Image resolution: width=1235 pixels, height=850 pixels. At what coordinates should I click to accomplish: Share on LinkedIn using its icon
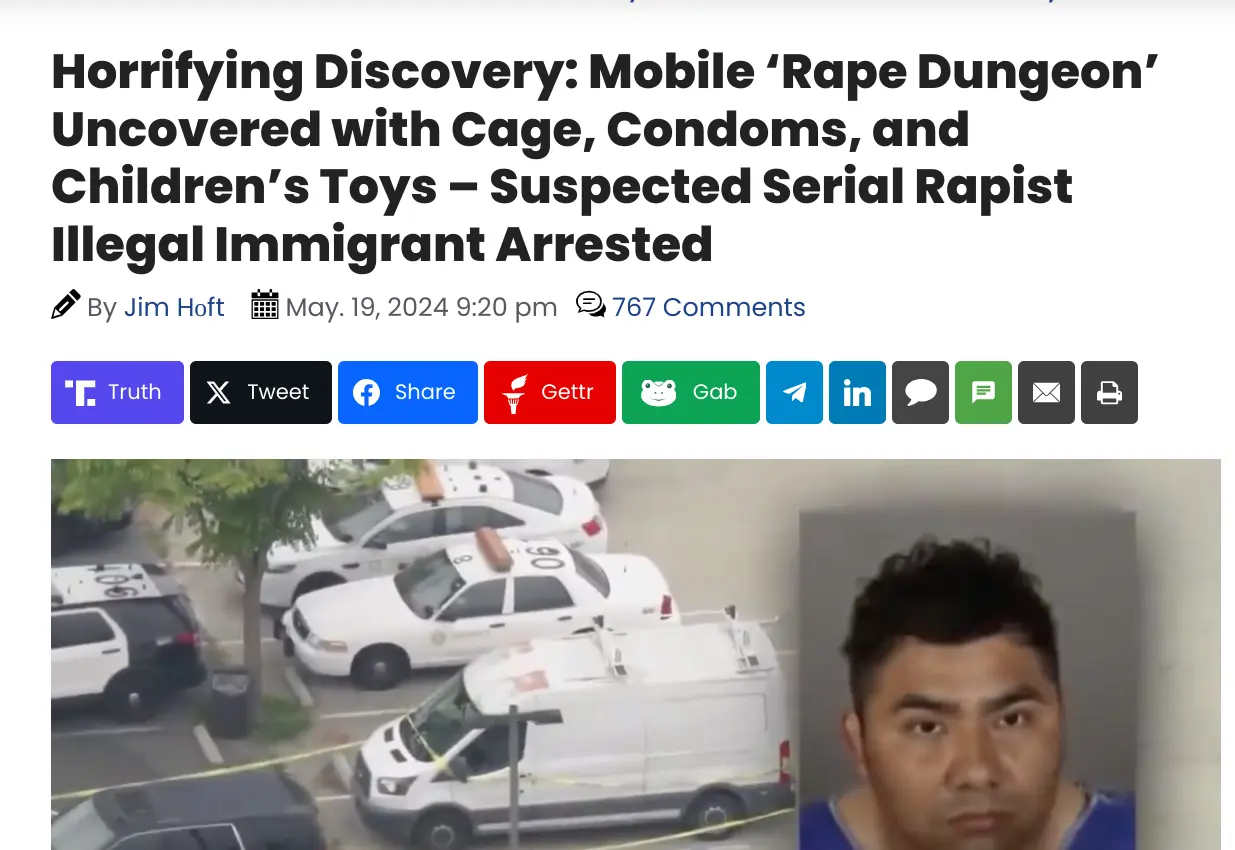857,392
